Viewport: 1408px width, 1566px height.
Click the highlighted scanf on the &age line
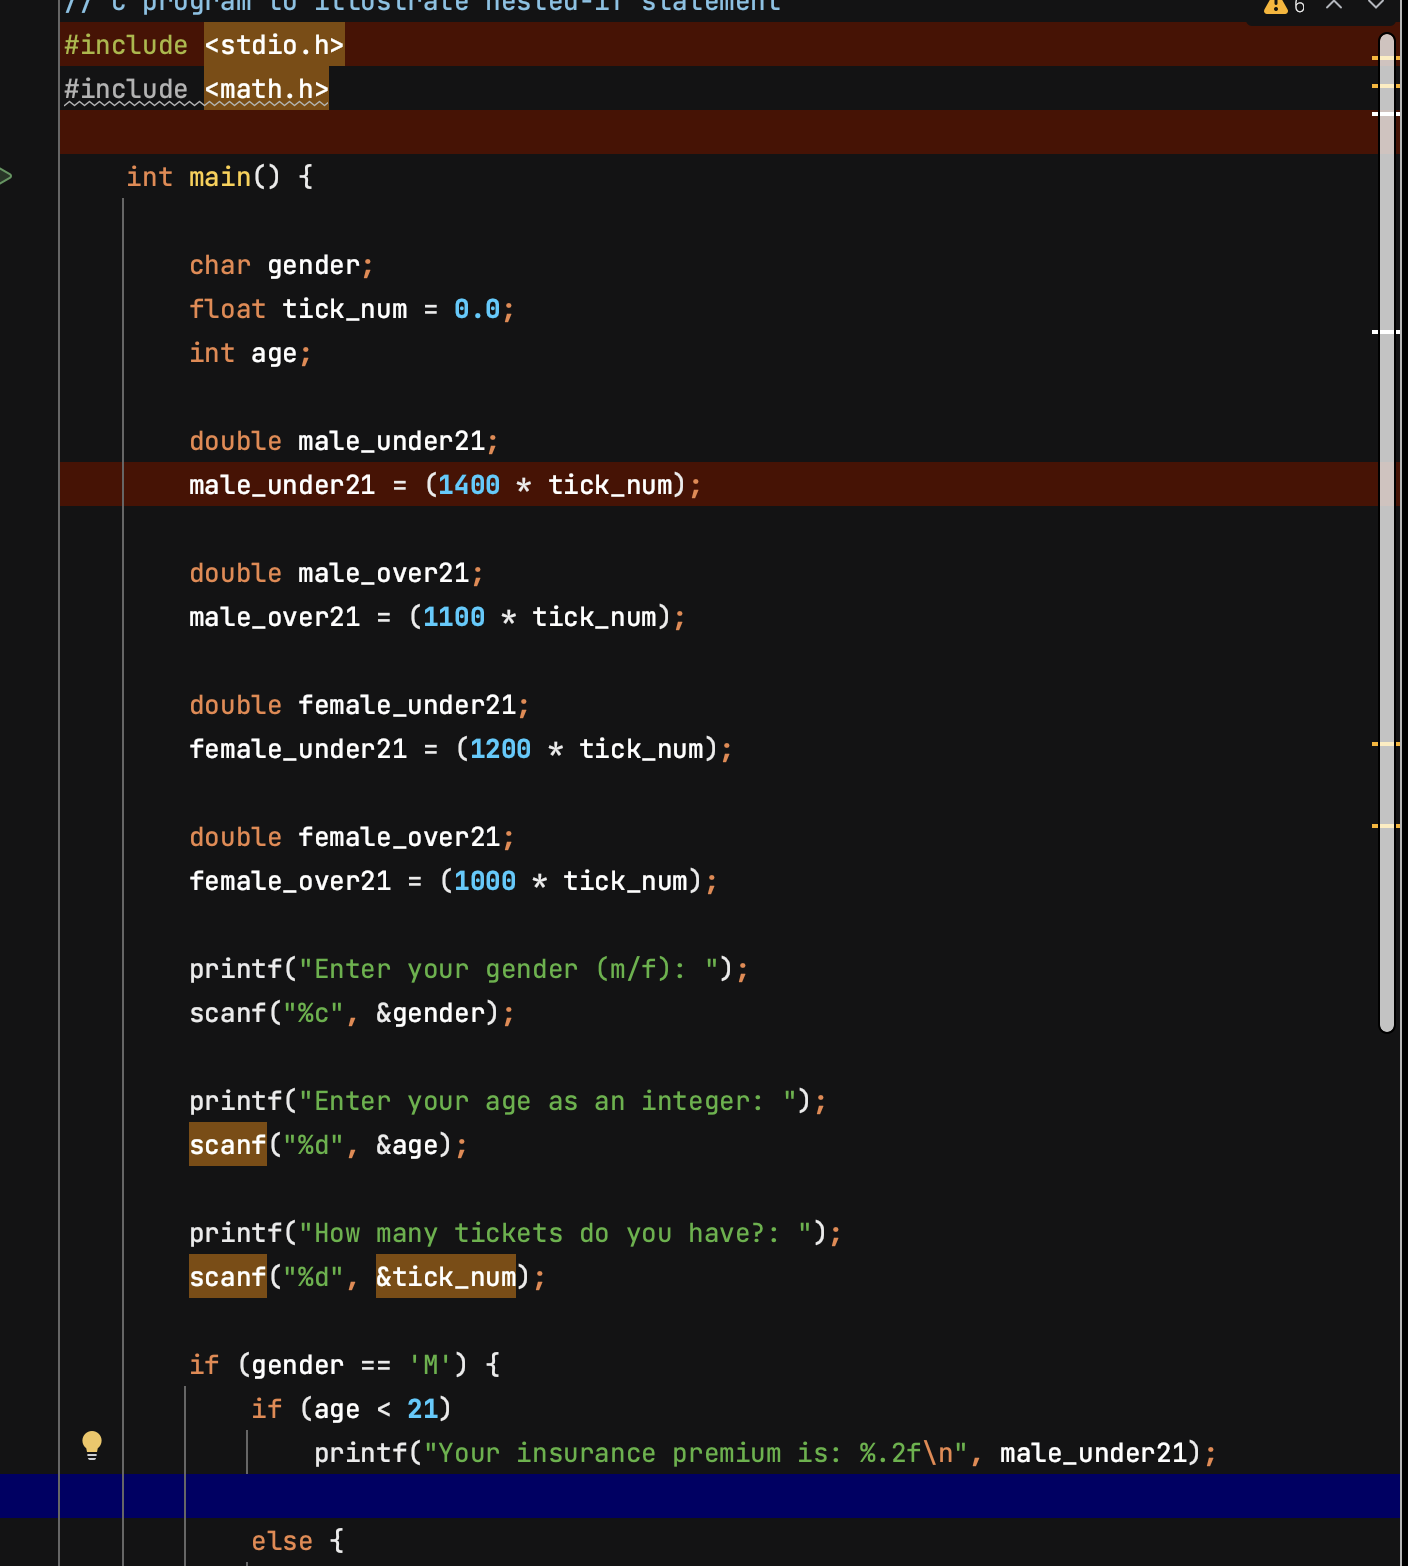(228, 1145)
